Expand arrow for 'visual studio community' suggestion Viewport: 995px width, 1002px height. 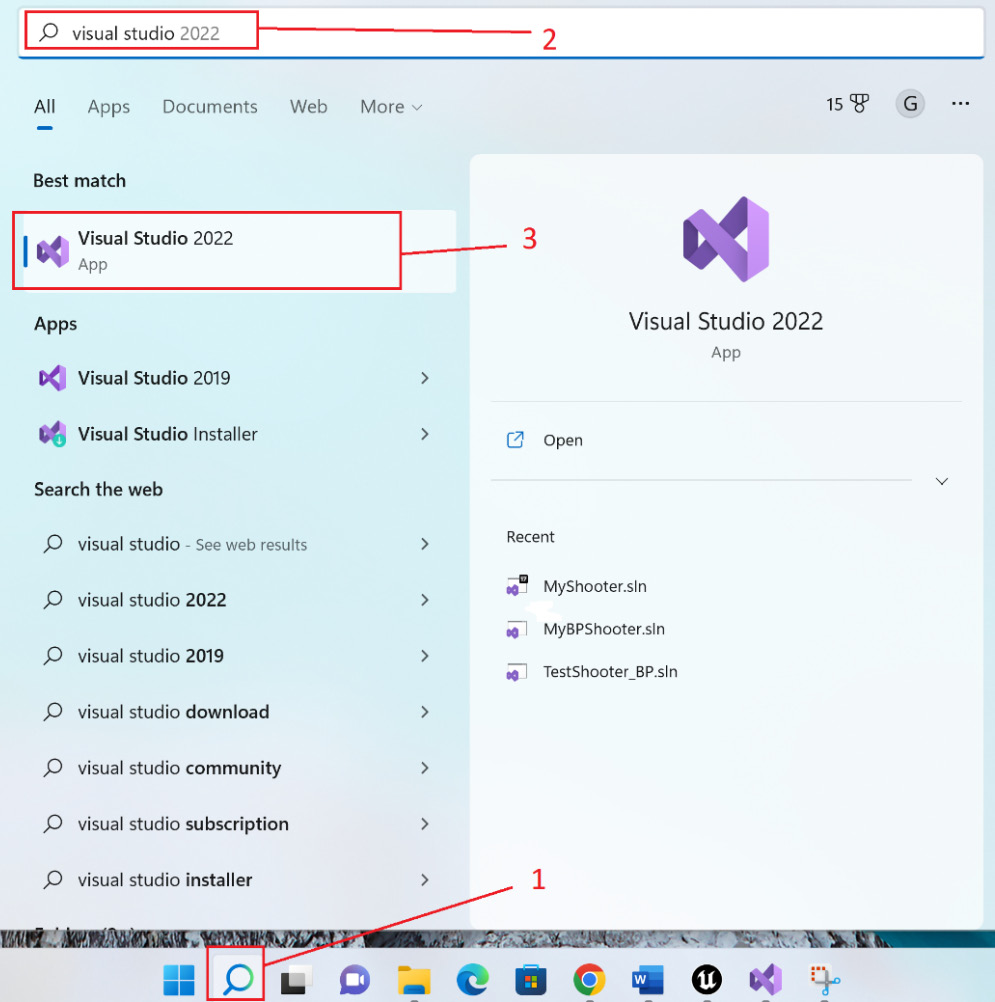425,768
